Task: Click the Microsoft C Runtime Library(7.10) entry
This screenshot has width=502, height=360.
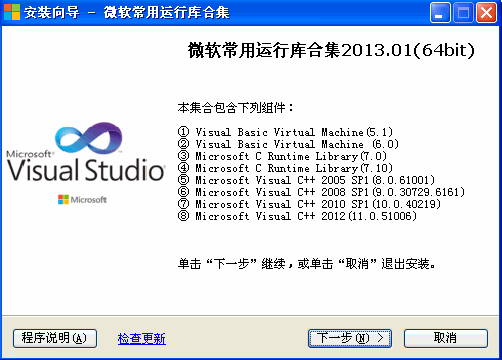Action: pyautogui.click(x=285, y=168)
